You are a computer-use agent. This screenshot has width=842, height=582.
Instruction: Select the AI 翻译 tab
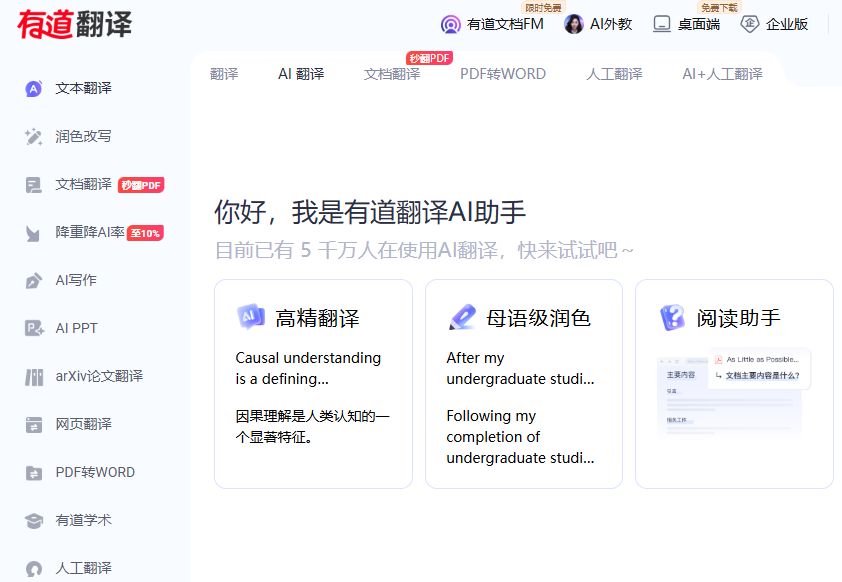(301, 74)
